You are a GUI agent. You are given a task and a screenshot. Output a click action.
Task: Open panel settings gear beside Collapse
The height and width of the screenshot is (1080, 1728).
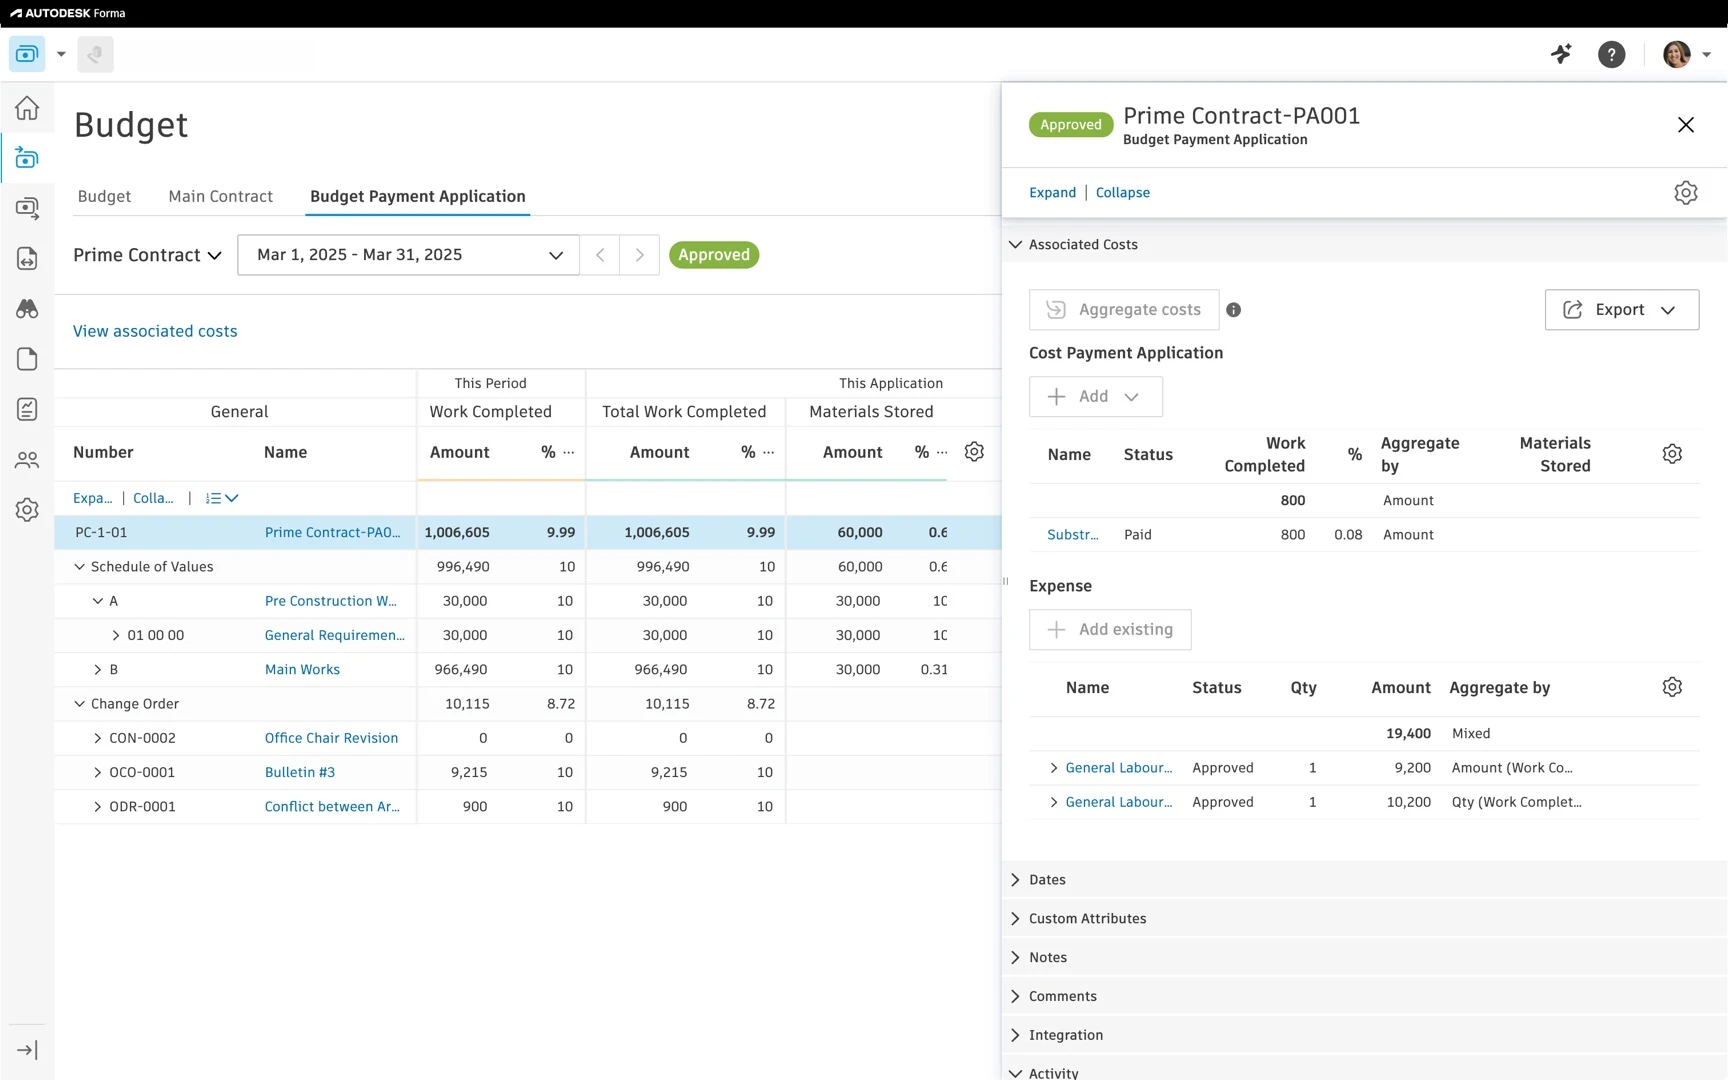(1686, 193)
